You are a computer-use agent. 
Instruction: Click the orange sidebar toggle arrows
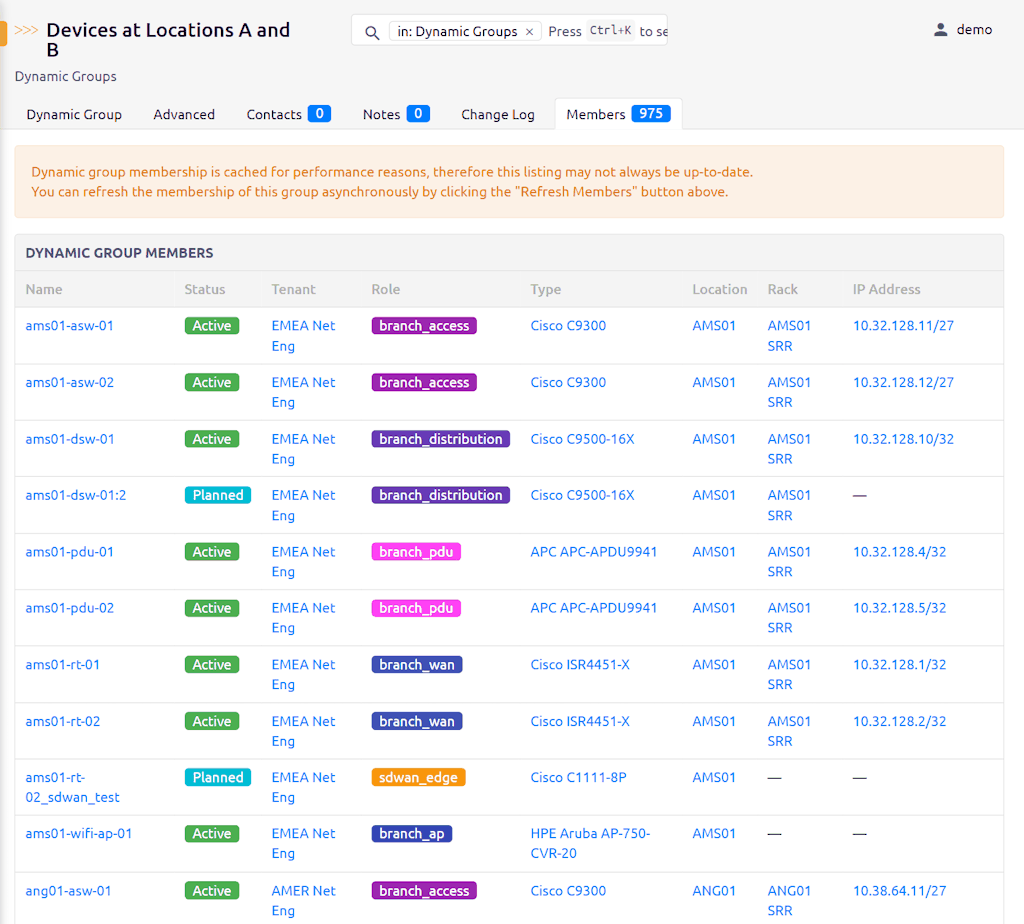[26, 30]
